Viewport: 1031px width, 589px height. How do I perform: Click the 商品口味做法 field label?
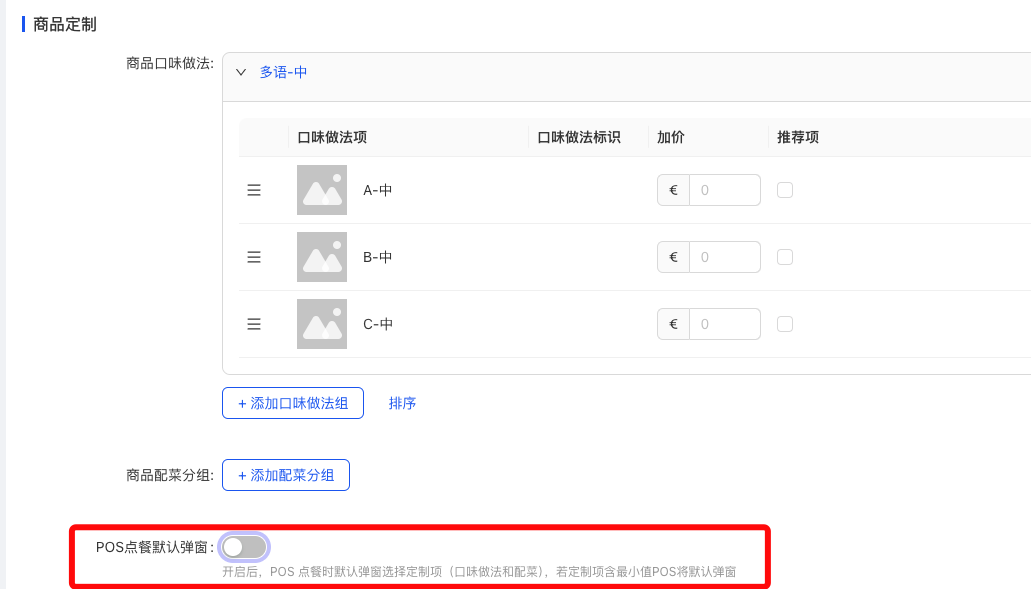pyautogui.click(x=170, y=63)
